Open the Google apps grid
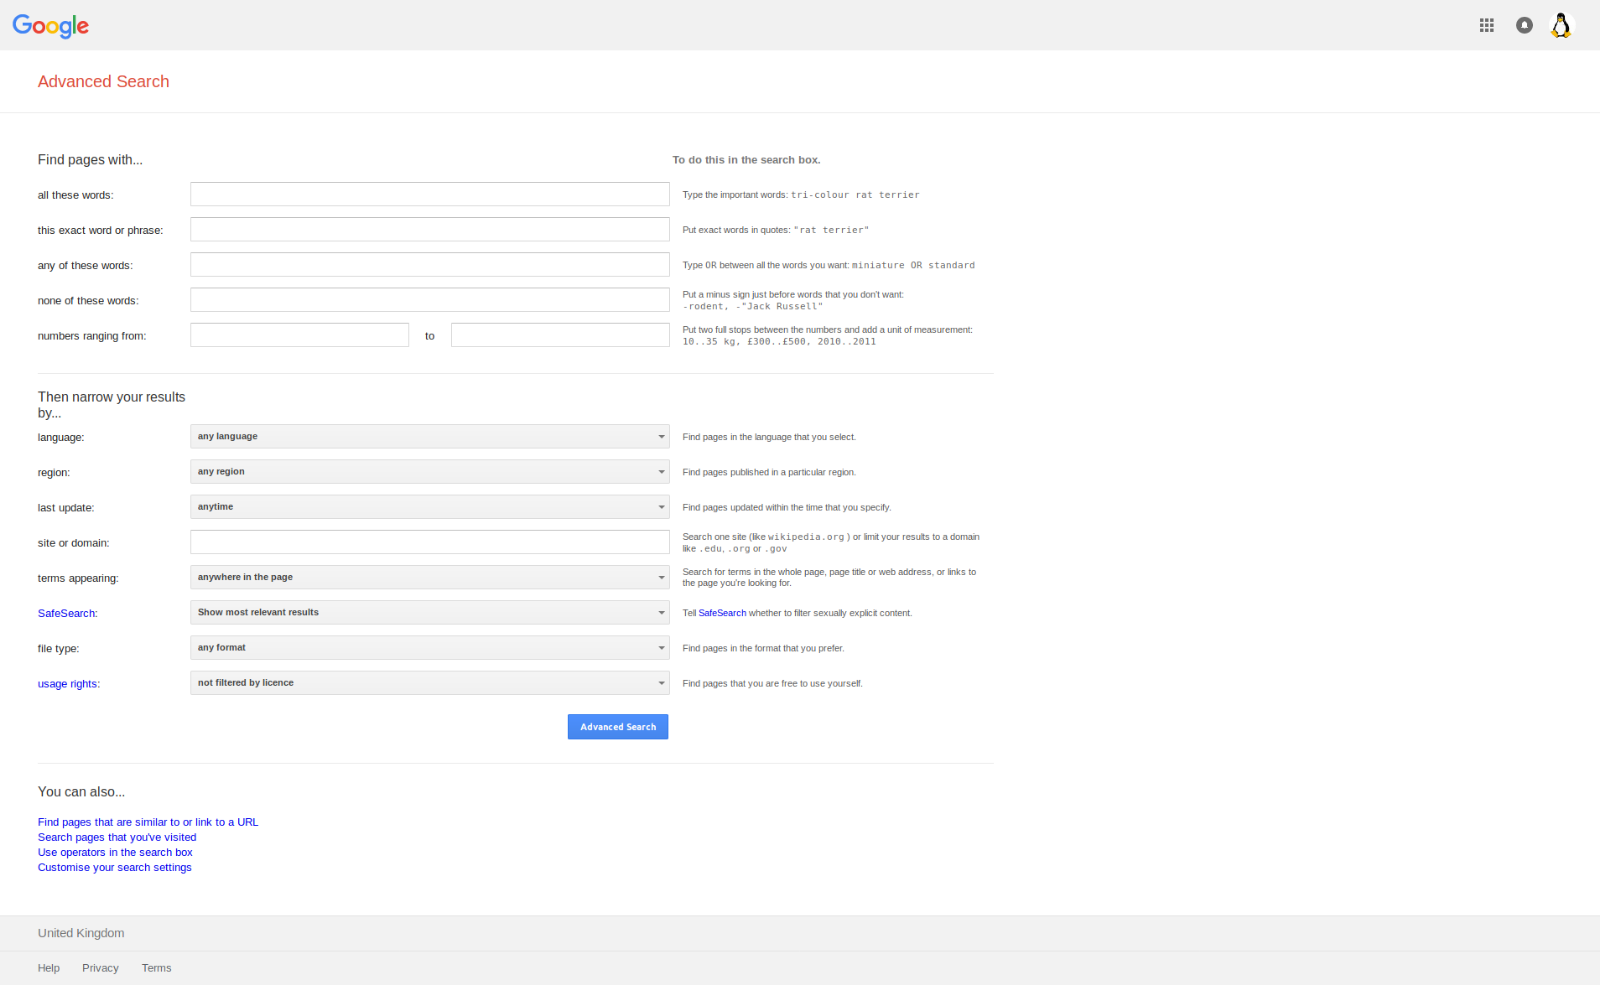Viewport: 1600px width, 985px height. pos(1487,25)
